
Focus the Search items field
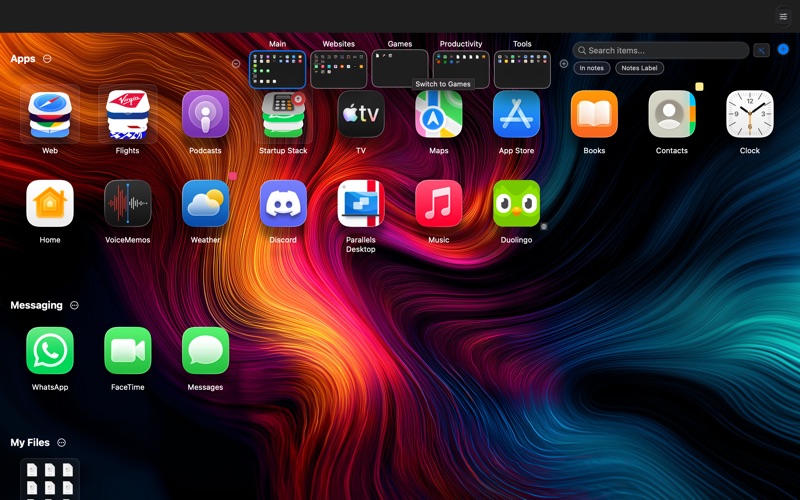click(661, 50)
